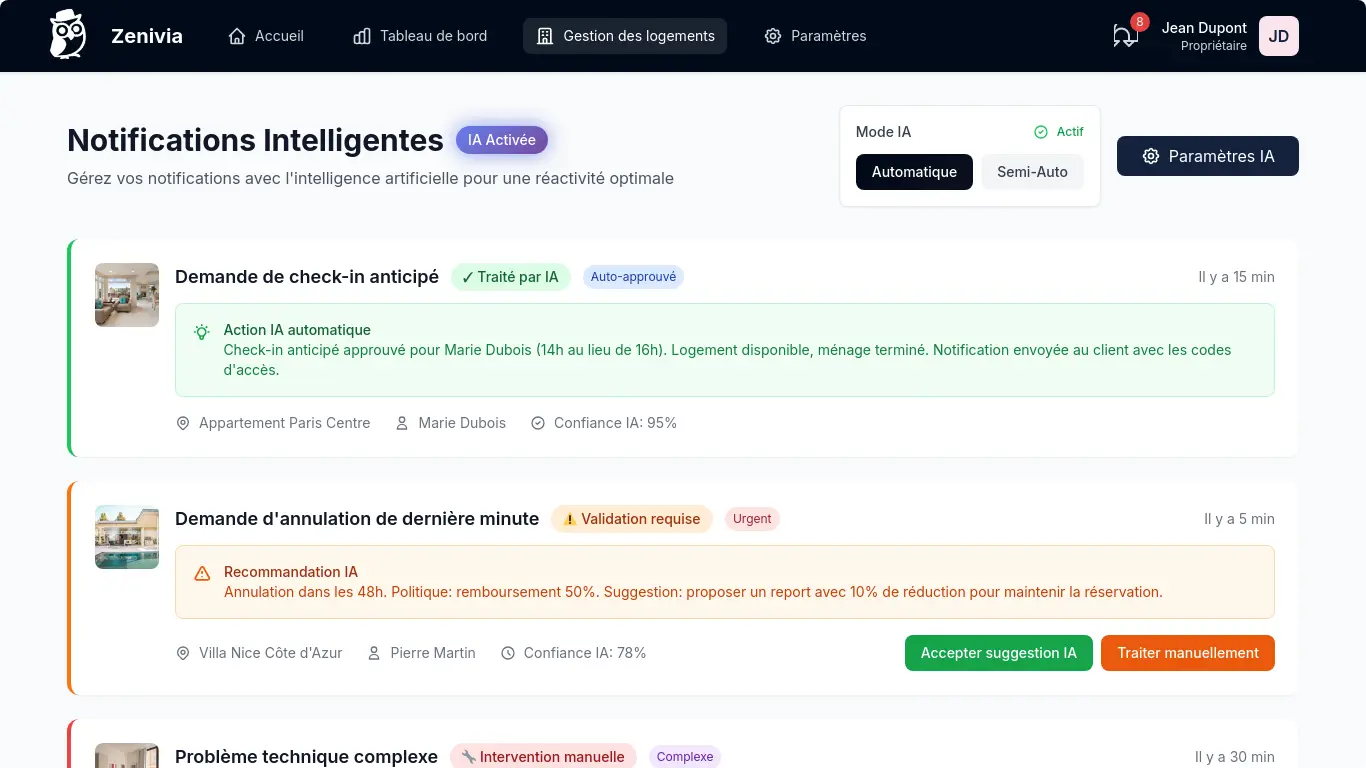Open Paramètres in the top navigation

click(x=815, y=36)
